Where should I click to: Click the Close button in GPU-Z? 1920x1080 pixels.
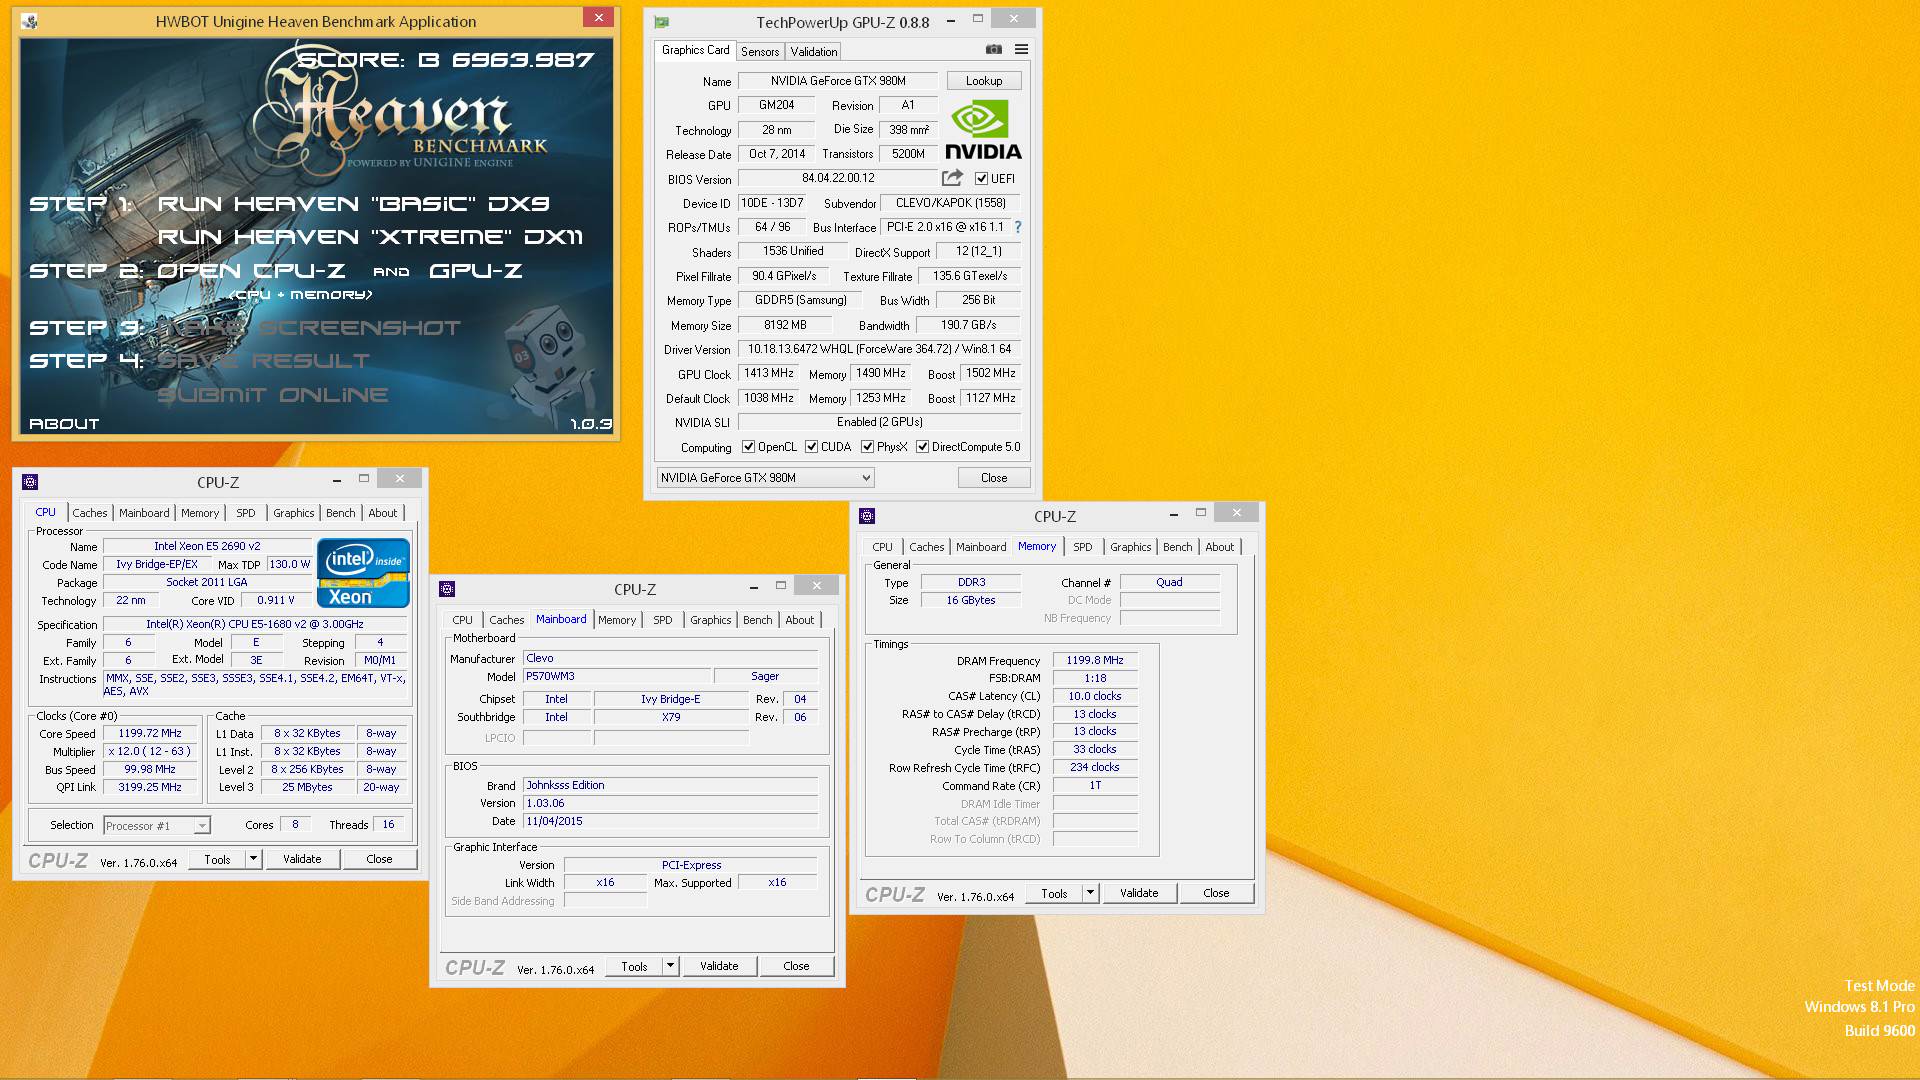click(994, 478)
